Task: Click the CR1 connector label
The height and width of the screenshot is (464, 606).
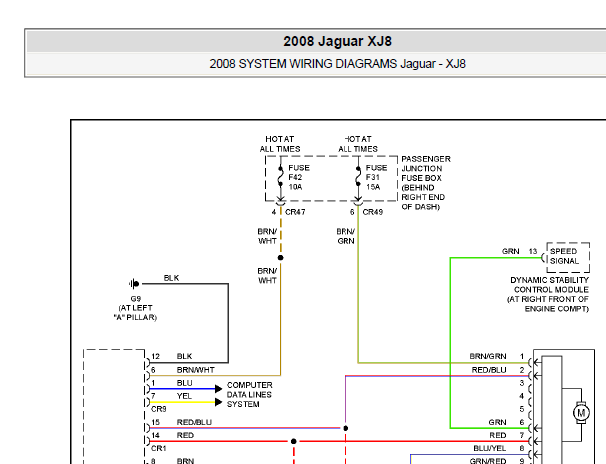Action: pos(158,449)
